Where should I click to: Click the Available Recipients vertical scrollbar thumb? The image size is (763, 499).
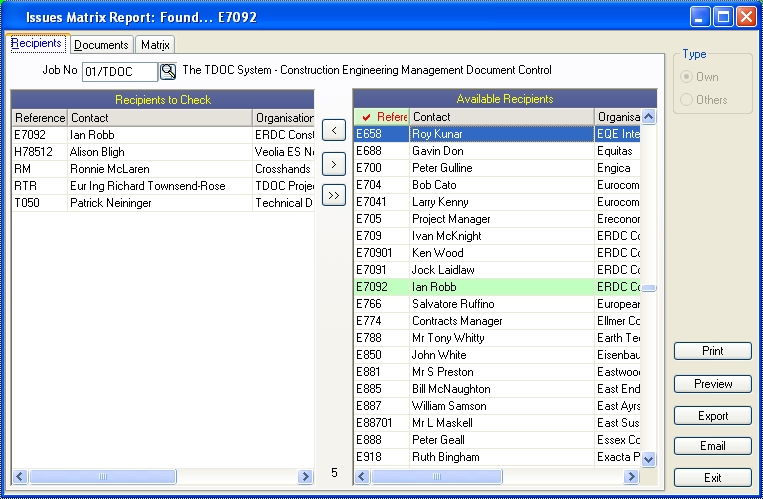pyautogui.click(x=649, y=288)
